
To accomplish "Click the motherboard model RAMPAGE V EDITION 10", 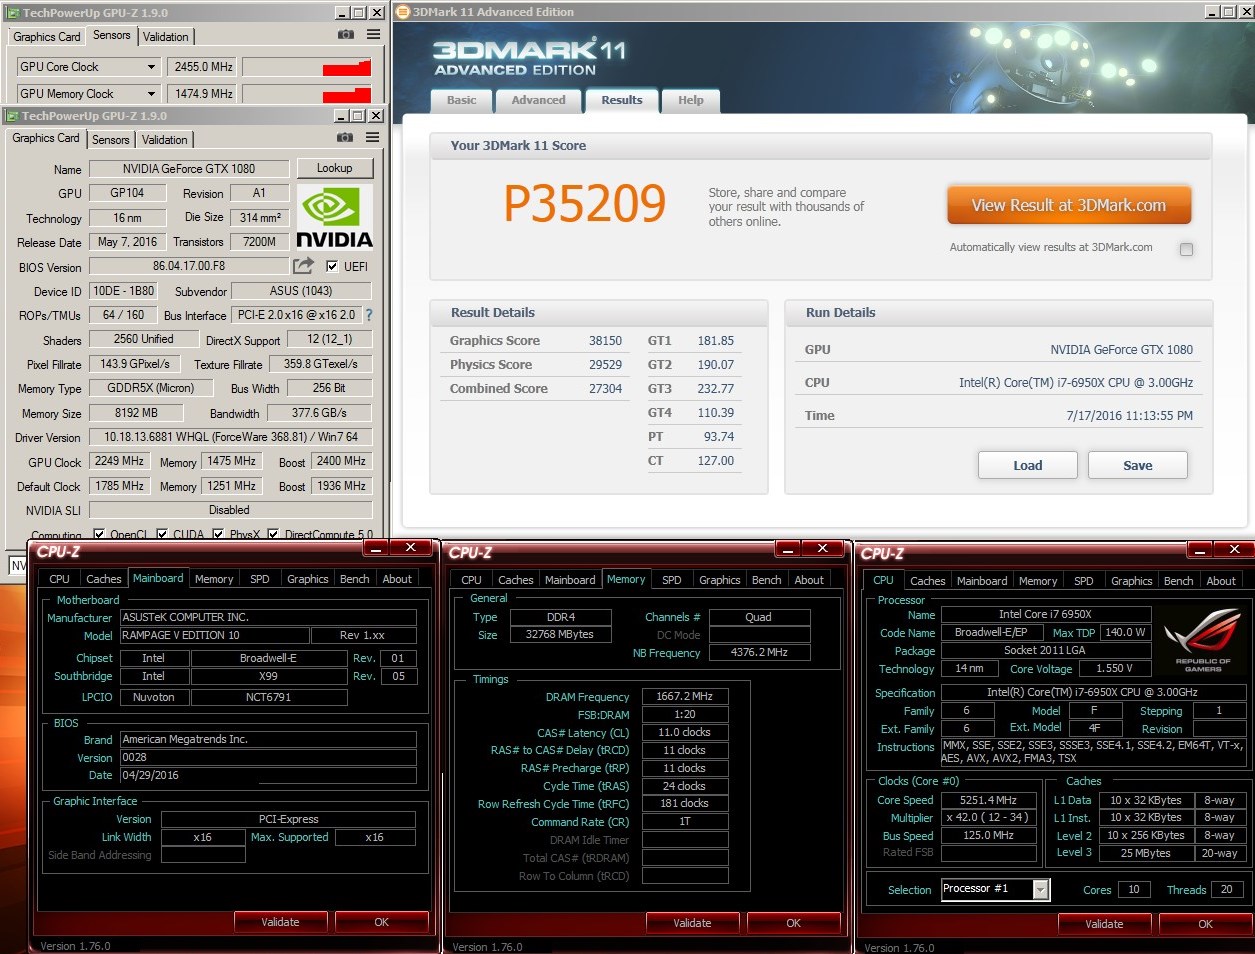I will [214, 635].
